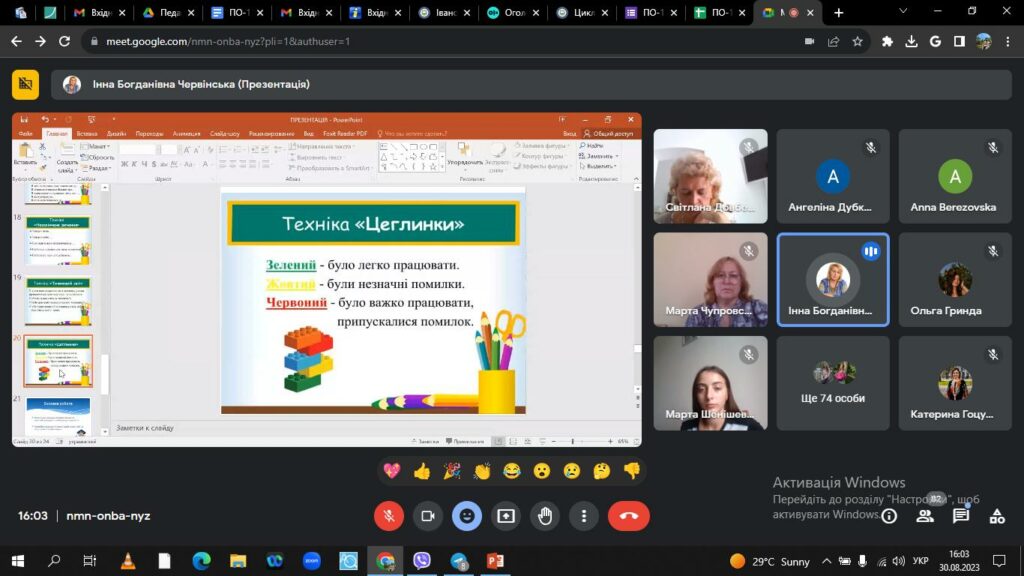Send the thumbs up reaction emoji
The width and height of the screenshot is (1024, 576).
(422, 471)
